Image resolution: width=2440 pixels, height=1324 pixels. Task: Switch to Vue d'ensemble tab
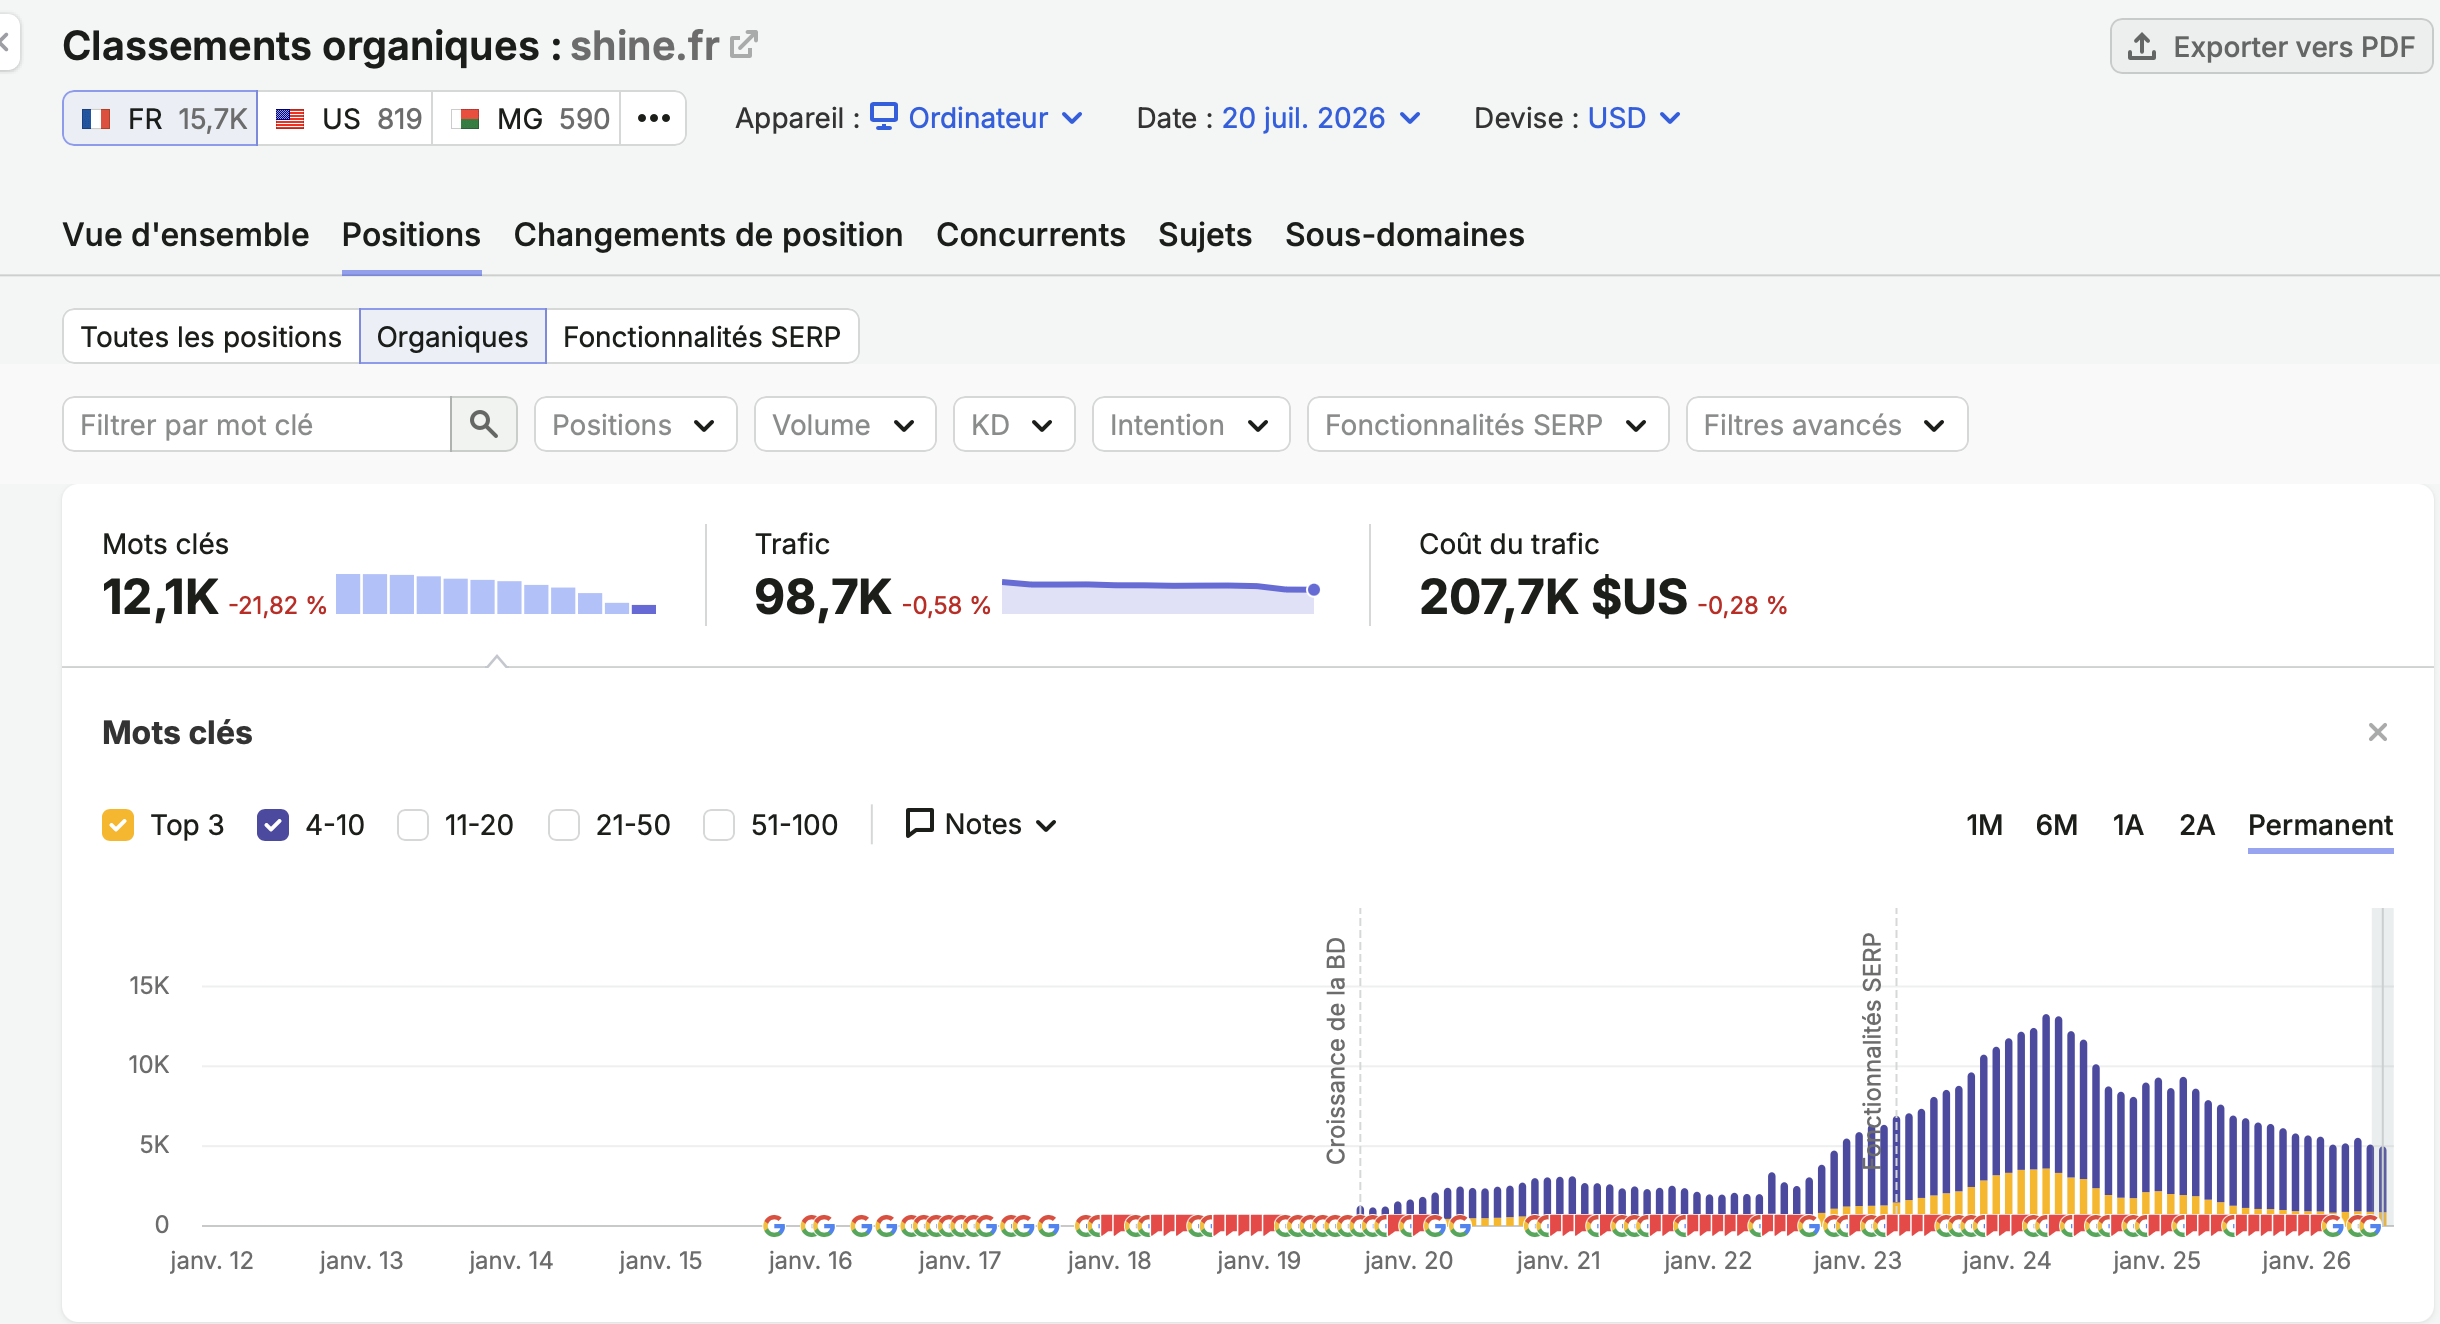point(186,234)
